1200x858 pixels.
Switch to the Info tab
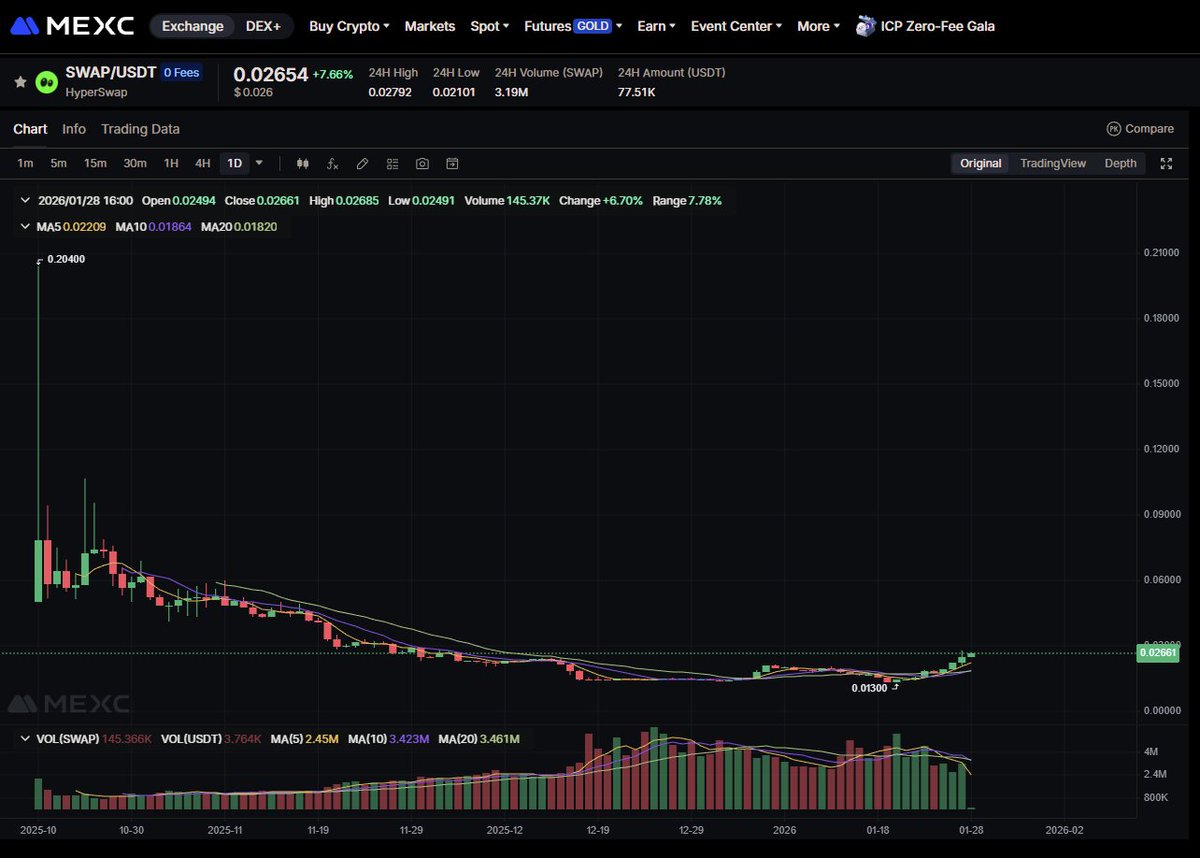(74, 129)
